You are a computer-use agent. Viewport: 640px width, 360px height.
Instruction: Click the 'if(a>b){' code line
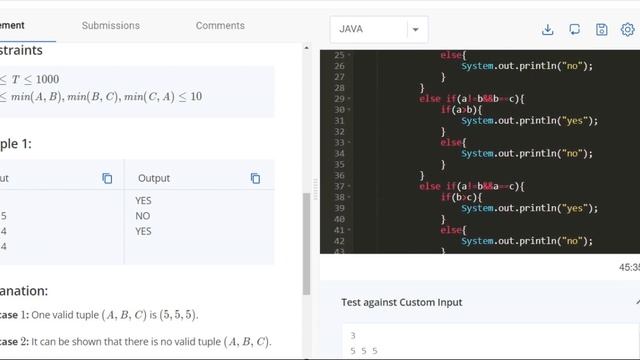[461, 109]
